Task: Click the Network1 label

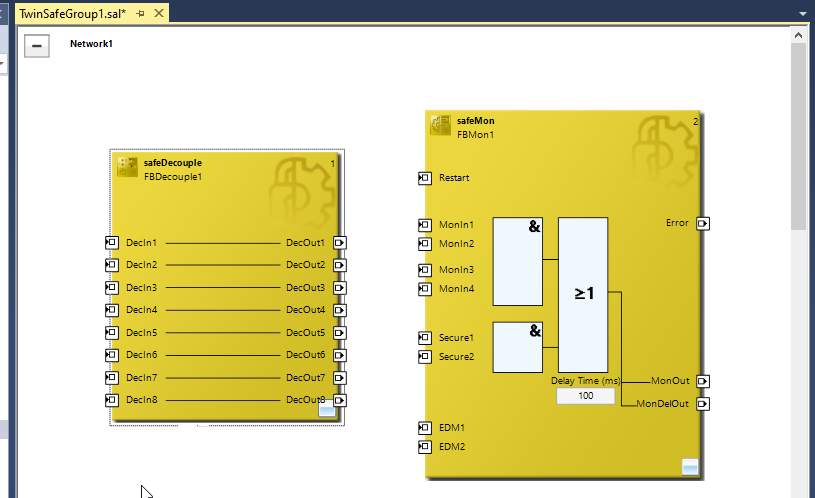Action: tap(91, 44)
